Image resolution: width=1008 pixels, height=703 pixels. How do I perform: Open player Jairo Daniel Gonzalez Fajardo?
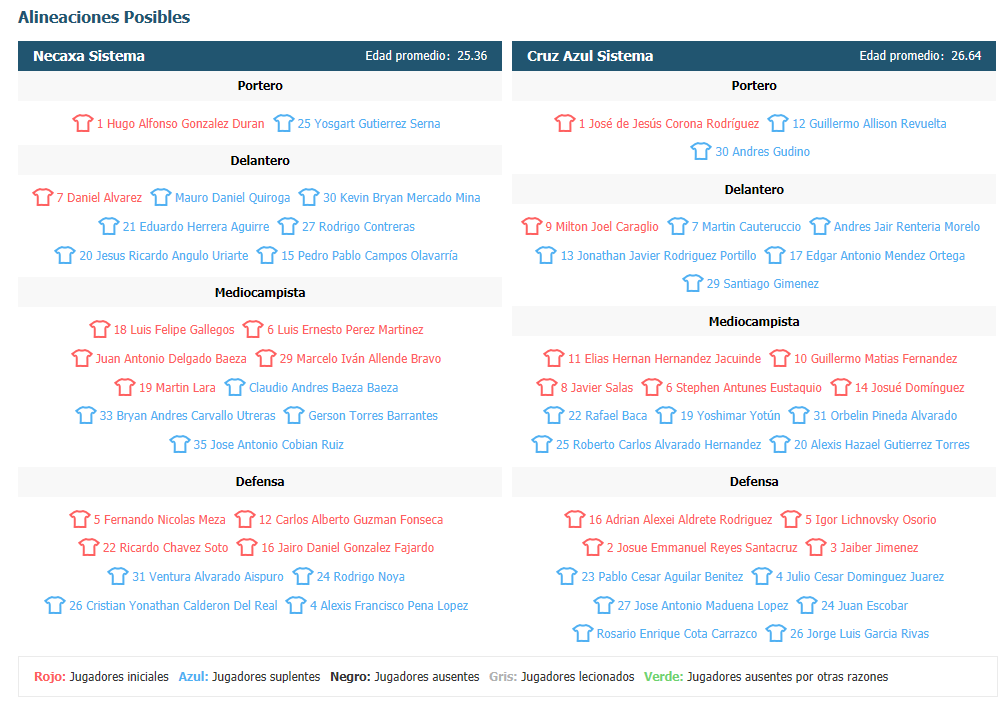point(347,547)
